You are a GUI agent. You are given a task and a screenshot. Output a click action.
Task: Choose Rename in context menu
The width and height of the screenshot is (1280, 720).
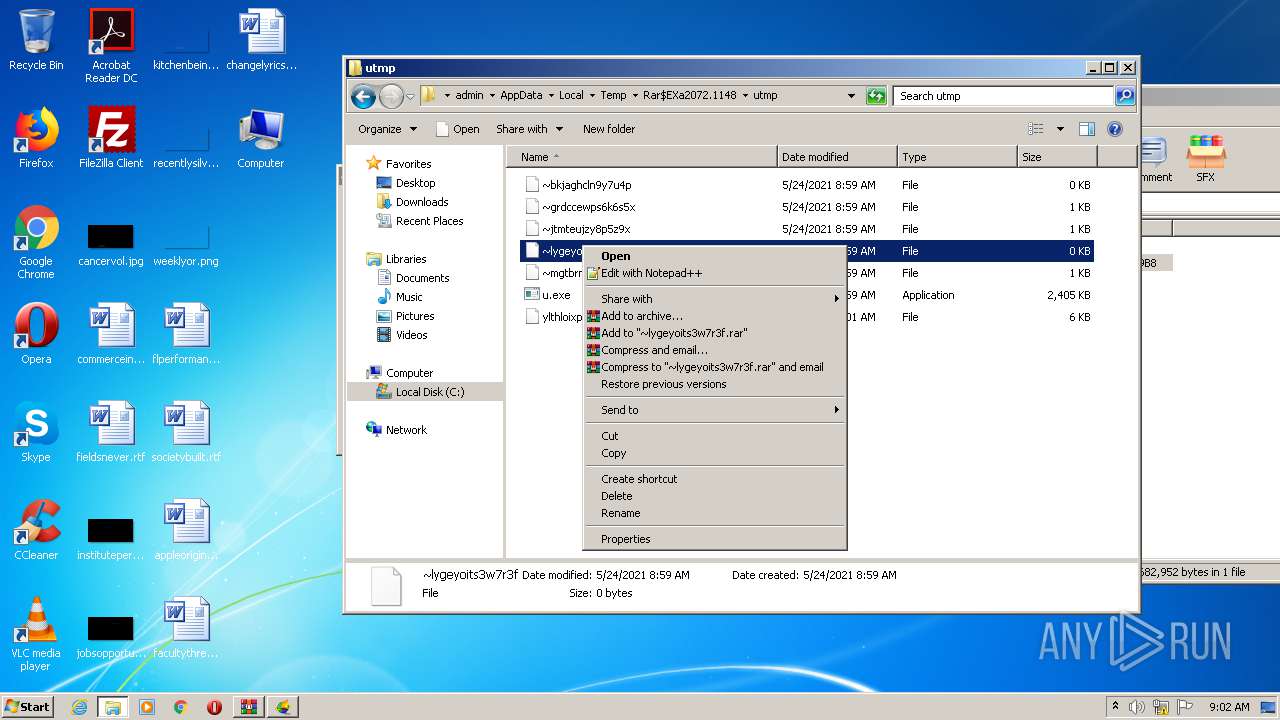715,513
